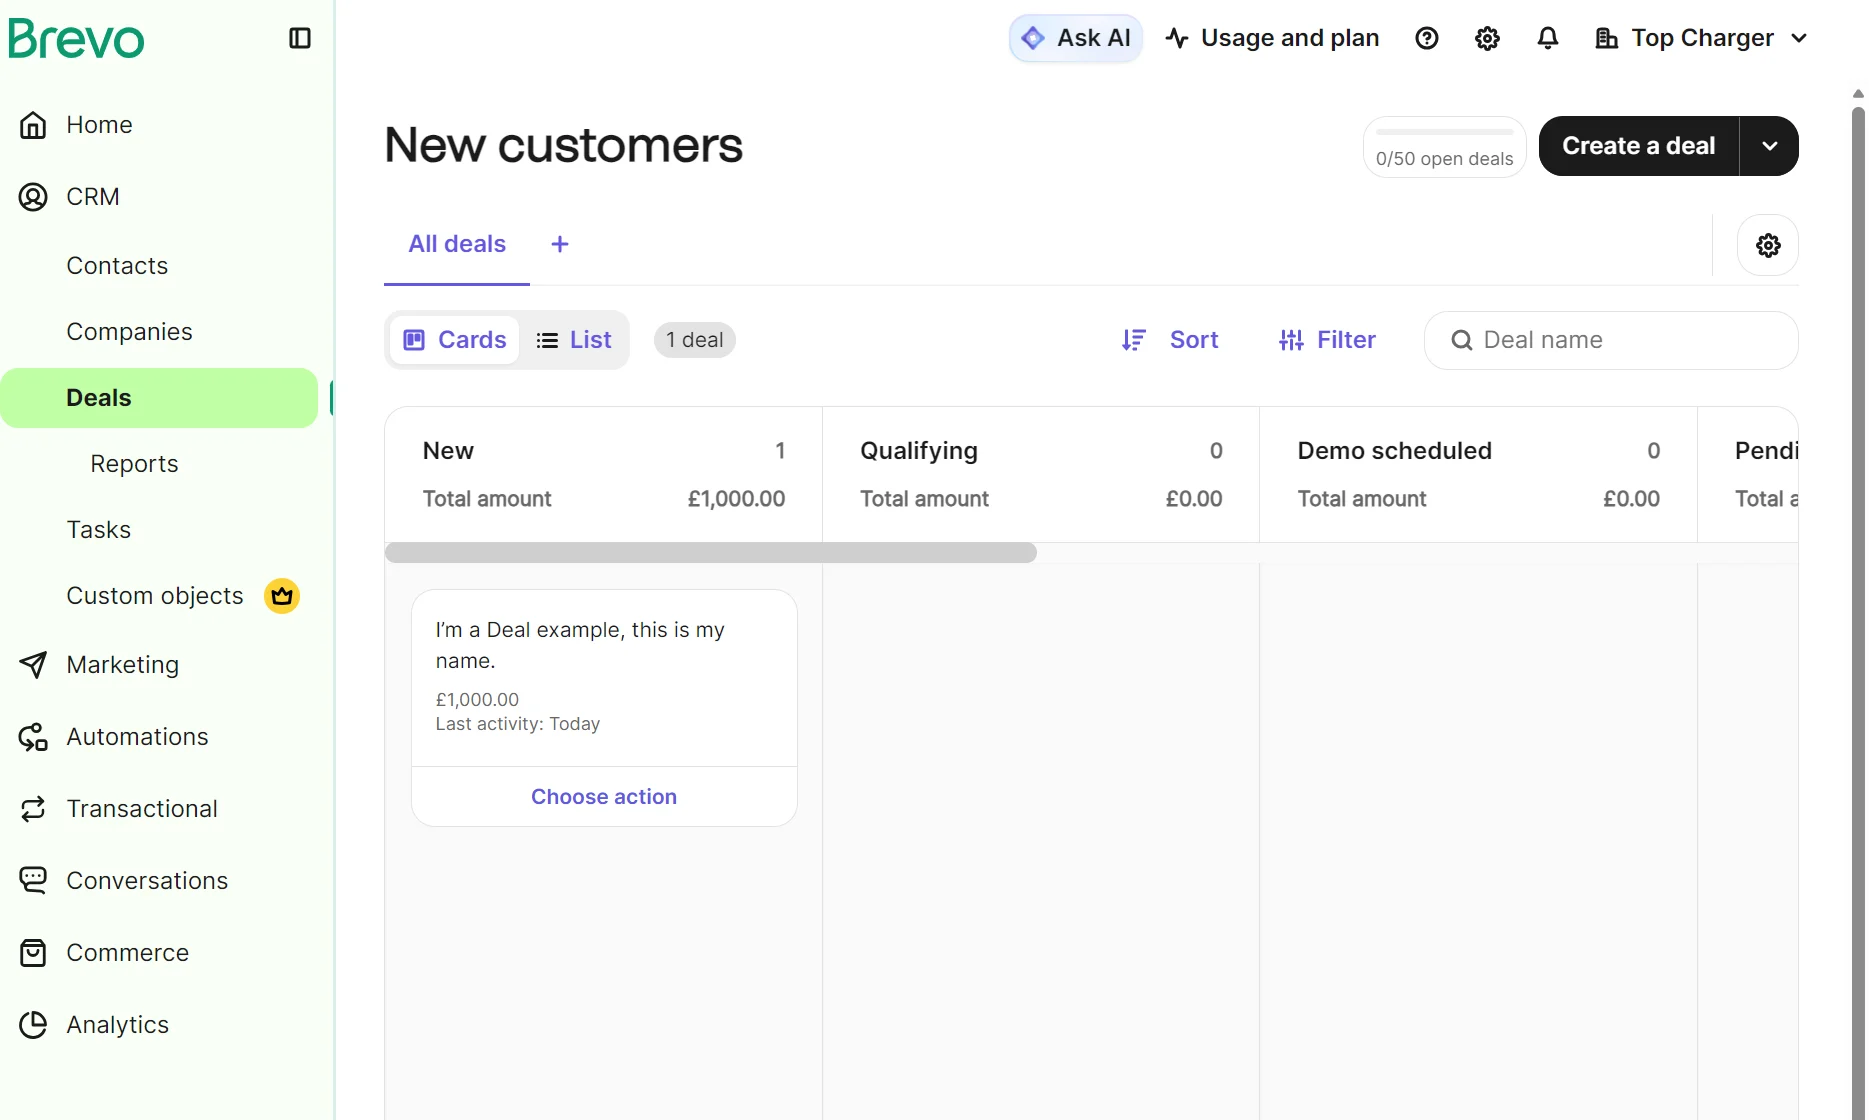
Task: Open Reports under Deals
Action: [134, 464]
